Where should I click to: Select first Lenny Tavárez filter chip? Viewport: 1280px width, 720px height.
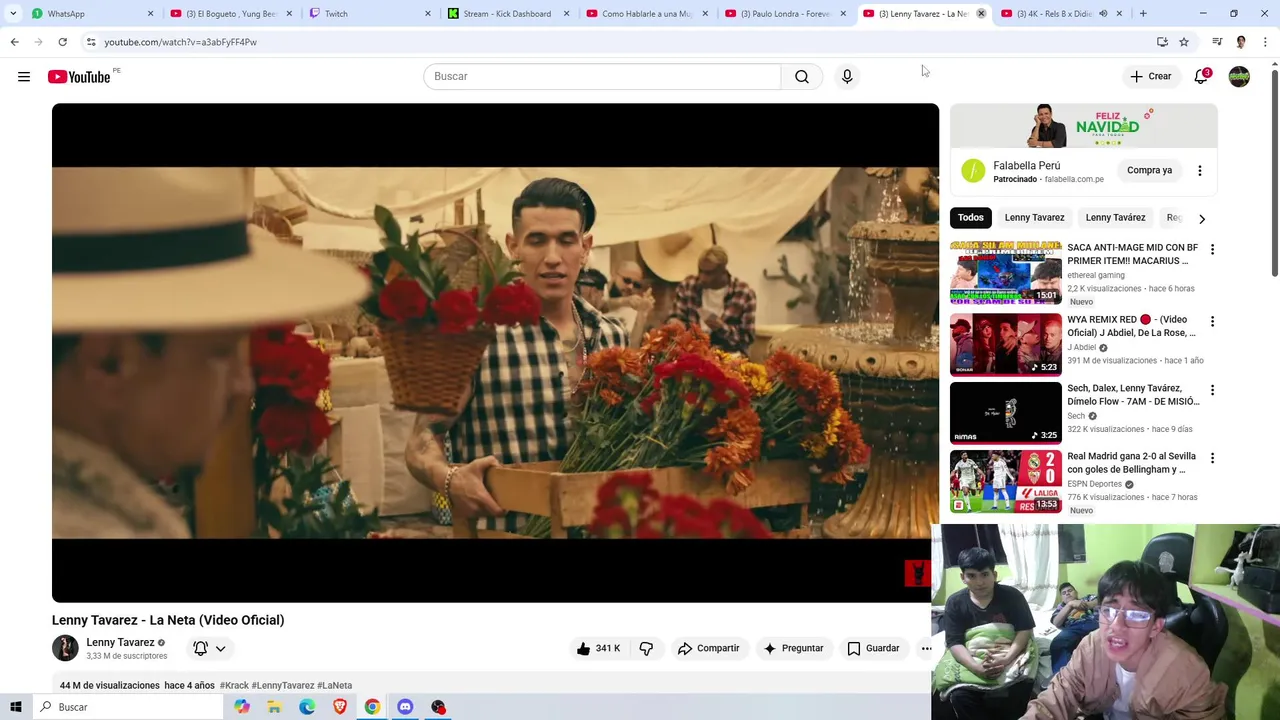1034,218
